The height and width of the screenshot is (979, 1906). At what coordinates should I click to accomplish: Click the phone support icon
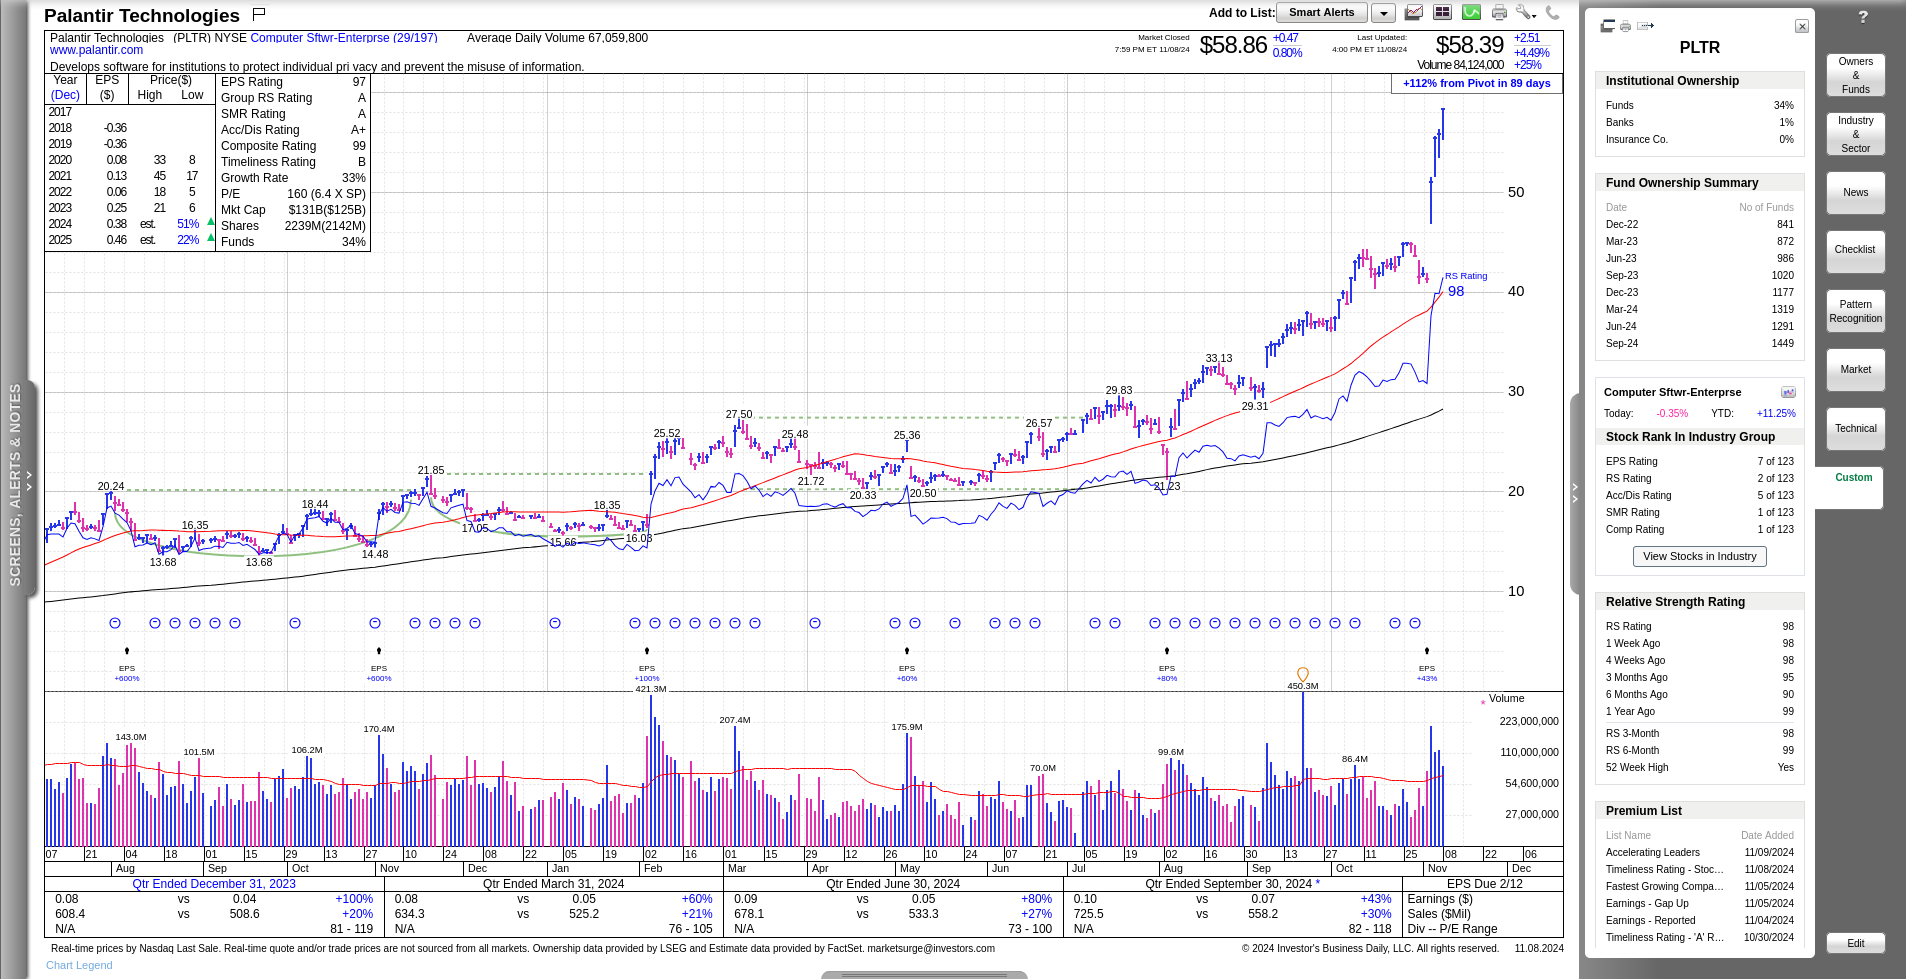1552,12
